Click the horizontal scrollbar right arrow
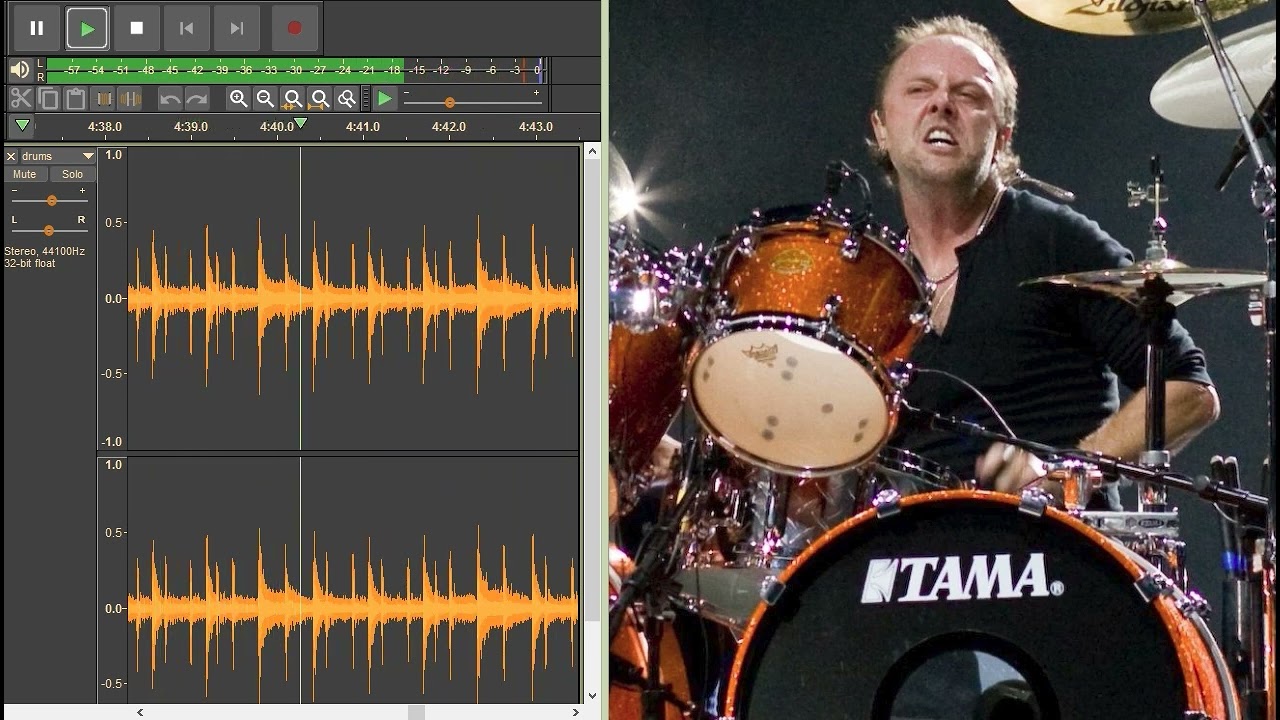This screenshot has width=1280, height=720. click(x=576, y=712)
